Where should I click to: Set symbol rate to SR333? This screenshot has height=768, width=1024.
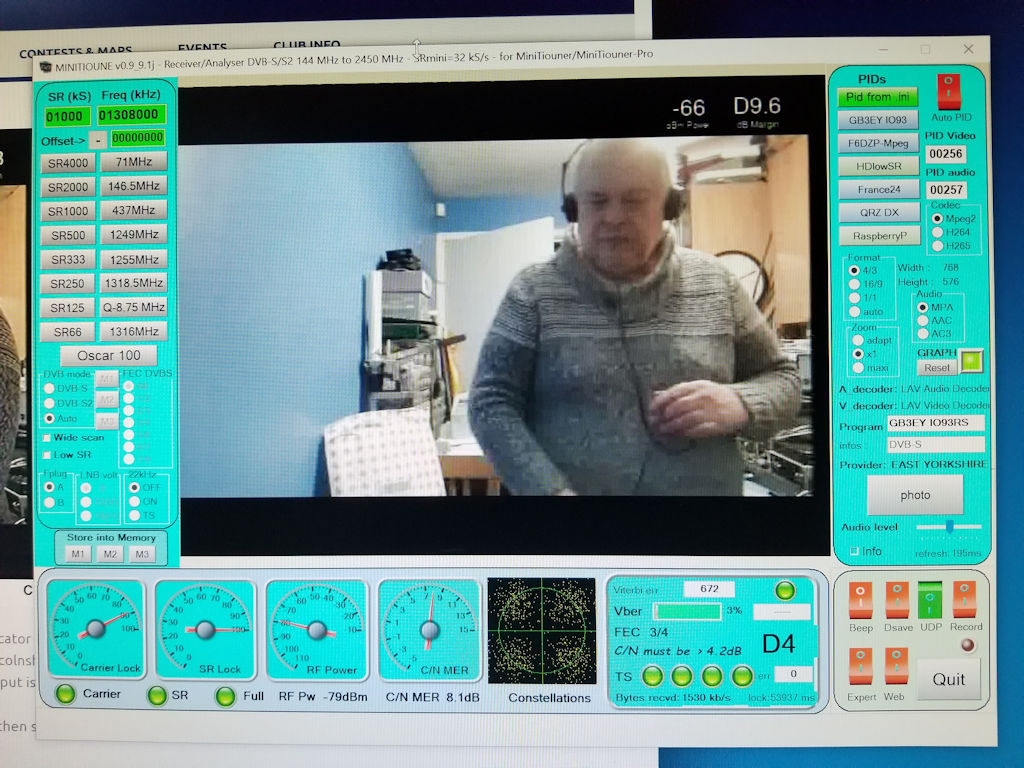[68, 259]
